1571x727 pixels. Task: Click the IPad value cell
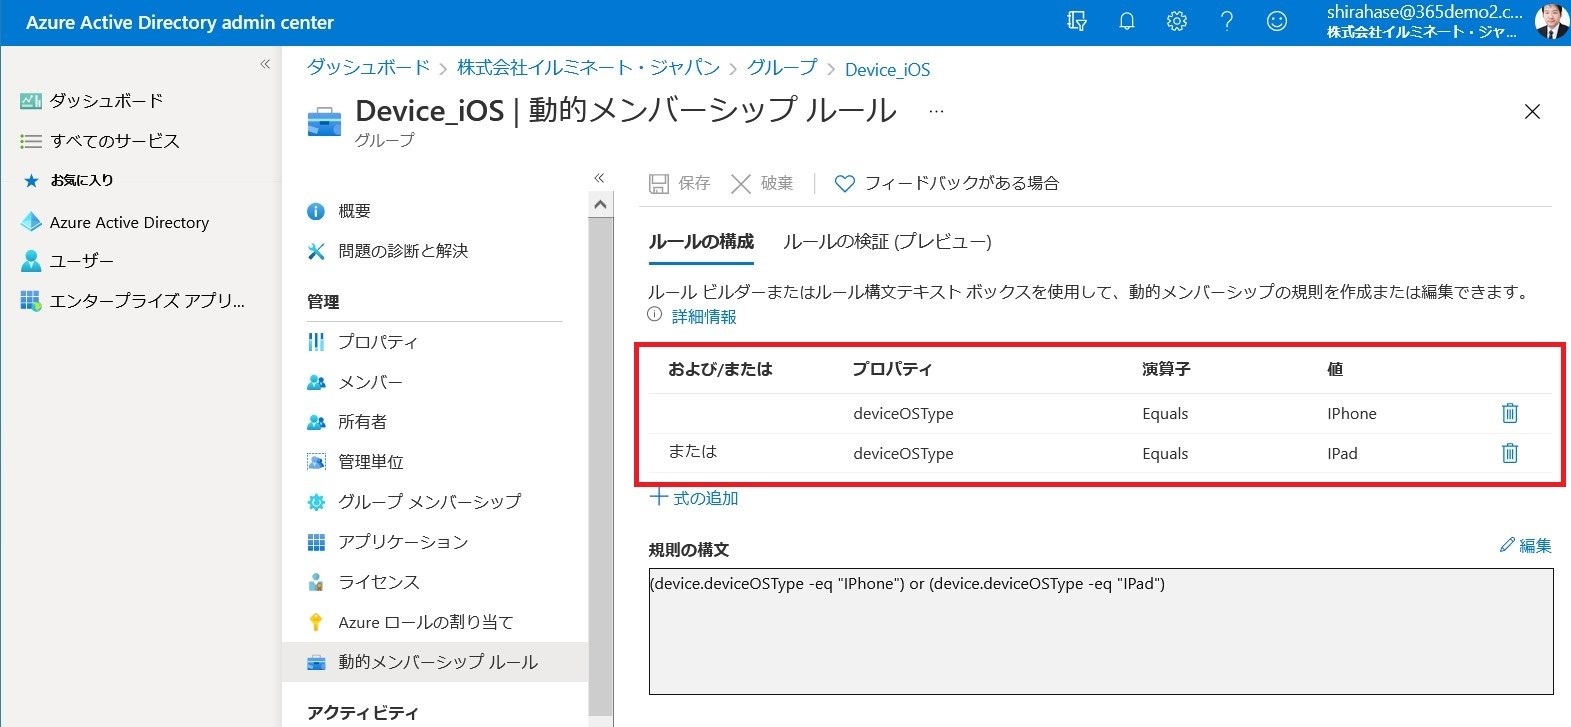coord(1342,454)
